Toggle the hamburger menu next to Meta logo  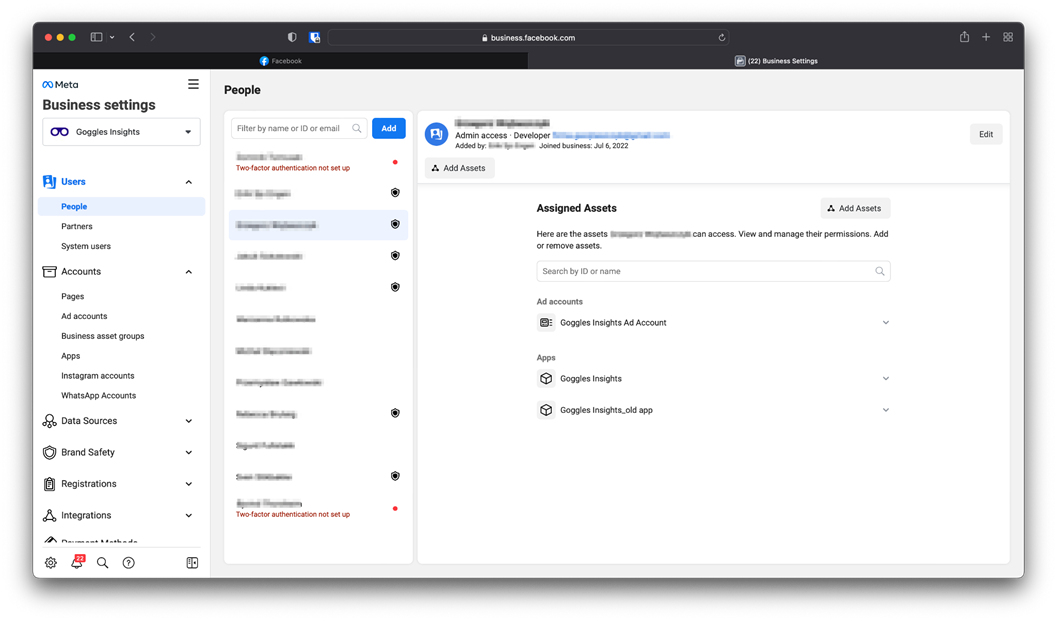click(x=193, y=85)
